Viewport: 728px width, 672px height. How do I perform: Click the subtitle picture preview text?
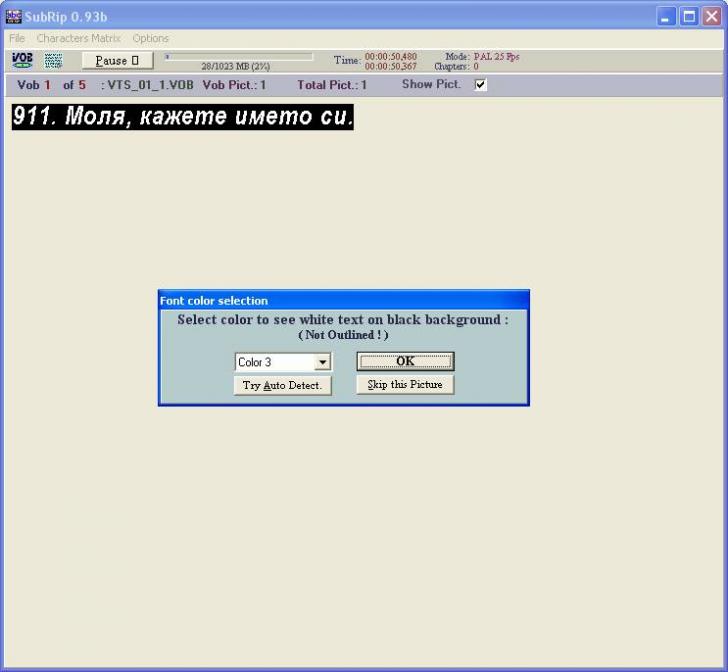[x=183, y=116]
